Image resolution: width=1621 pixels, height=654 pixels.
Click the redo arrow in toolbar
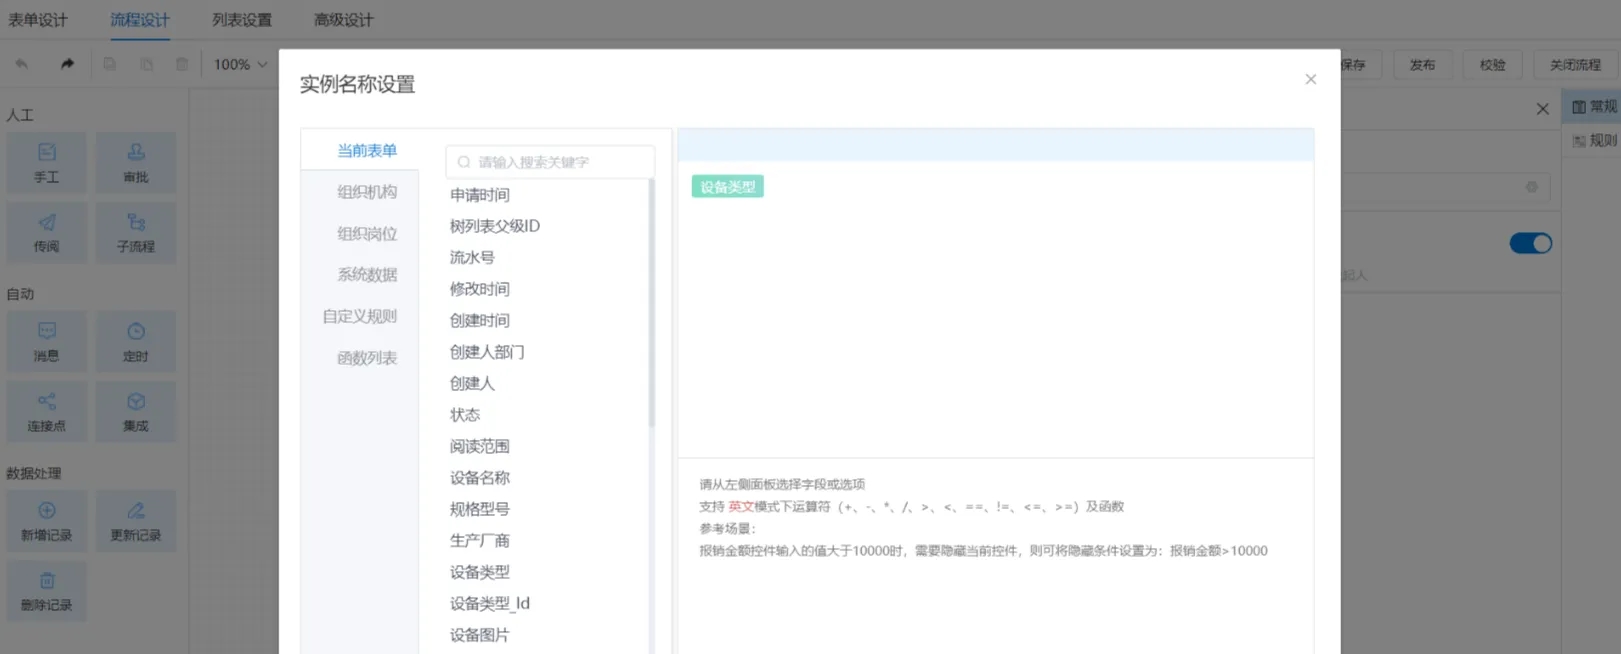coord(67,64)
